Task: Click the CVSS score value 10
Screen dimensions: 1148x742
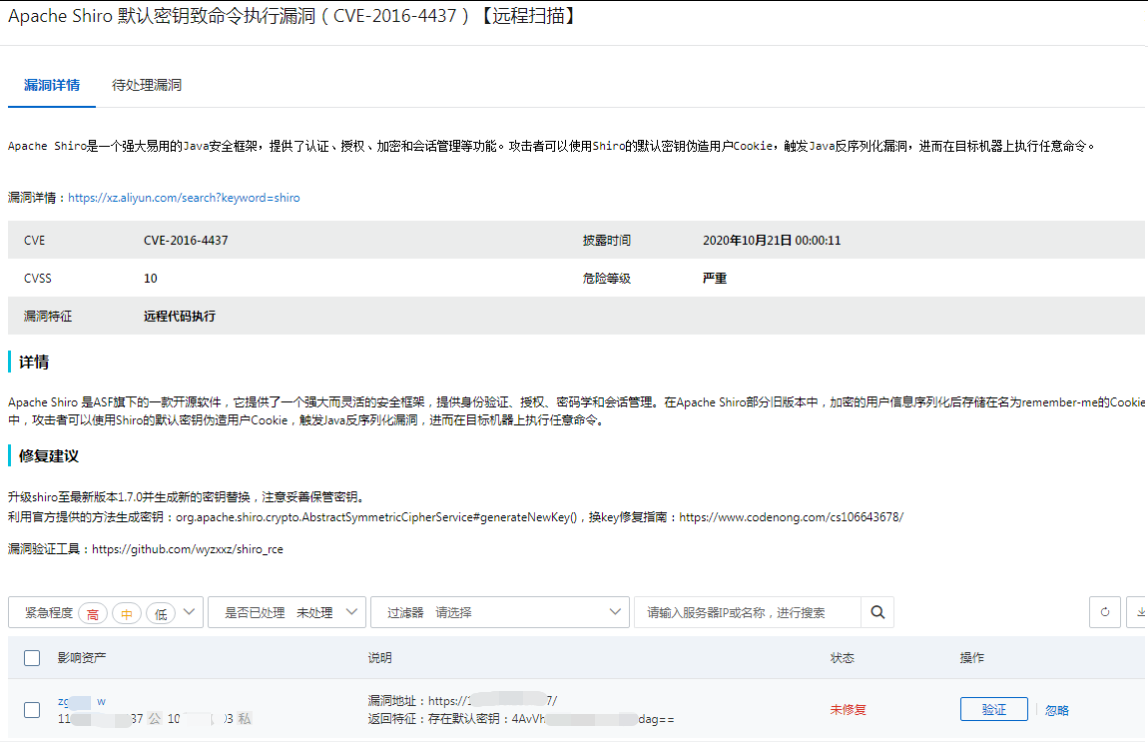Action: [x=150, y=278]
